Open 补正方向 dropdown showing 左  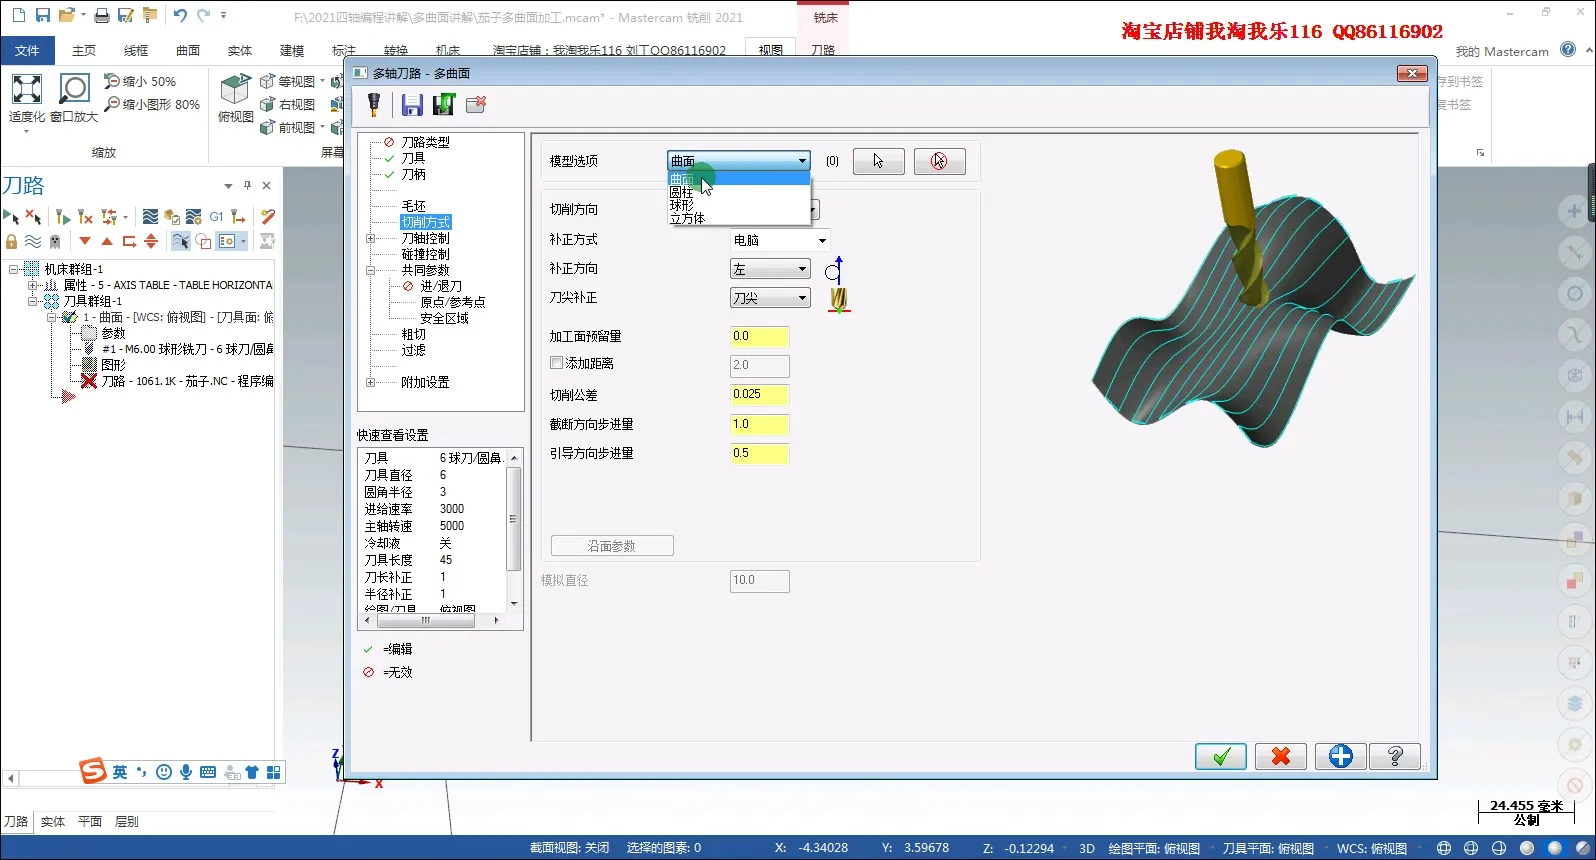770,269
